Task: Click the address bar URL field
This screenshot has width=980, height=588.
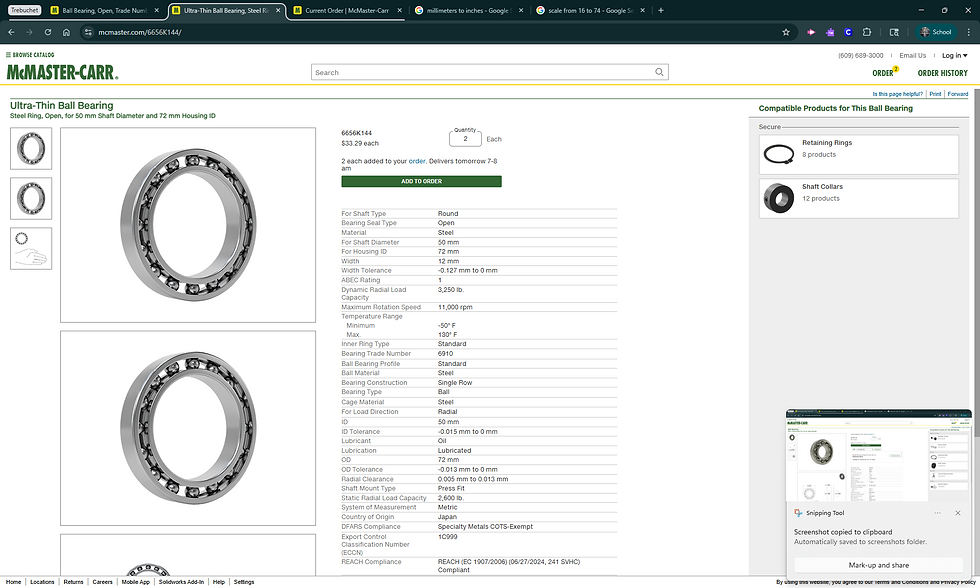Action: (x=438, y=32)
